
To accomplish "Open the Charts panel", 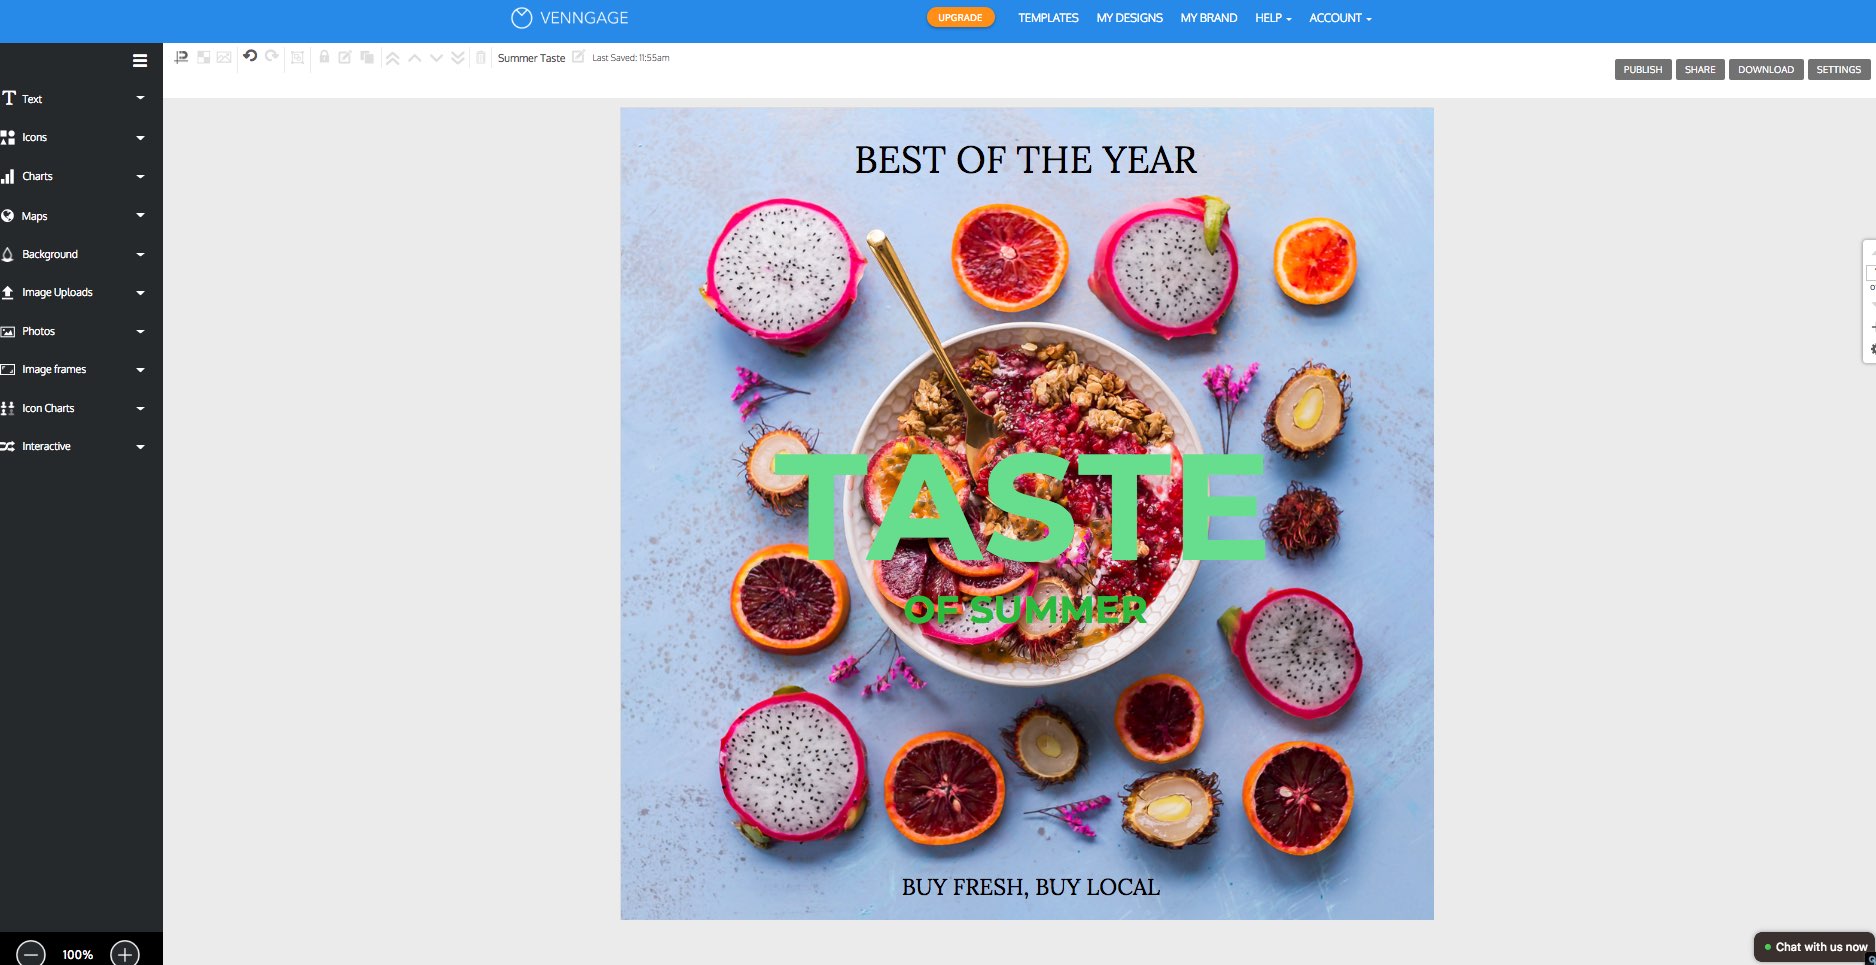I will (x=38, y=176).
